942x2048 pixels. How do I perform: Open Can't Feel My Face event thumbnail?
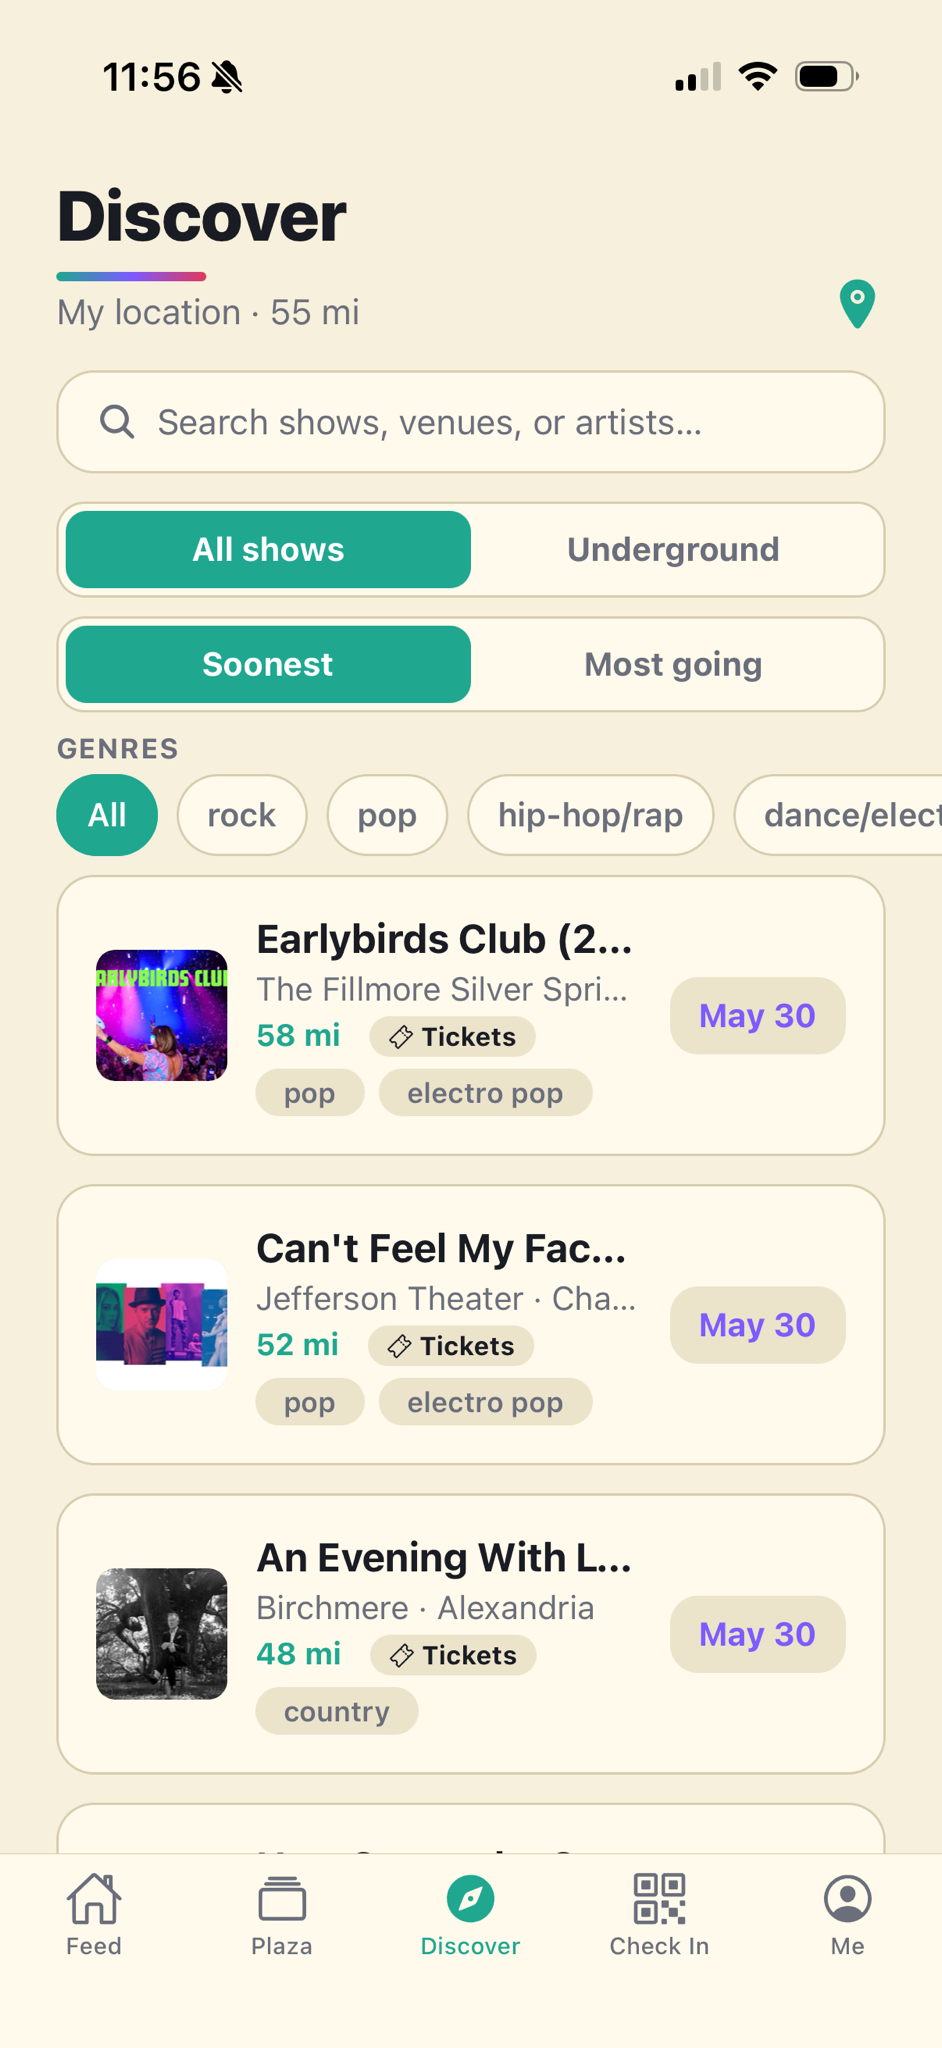[x=162, y=1324]
